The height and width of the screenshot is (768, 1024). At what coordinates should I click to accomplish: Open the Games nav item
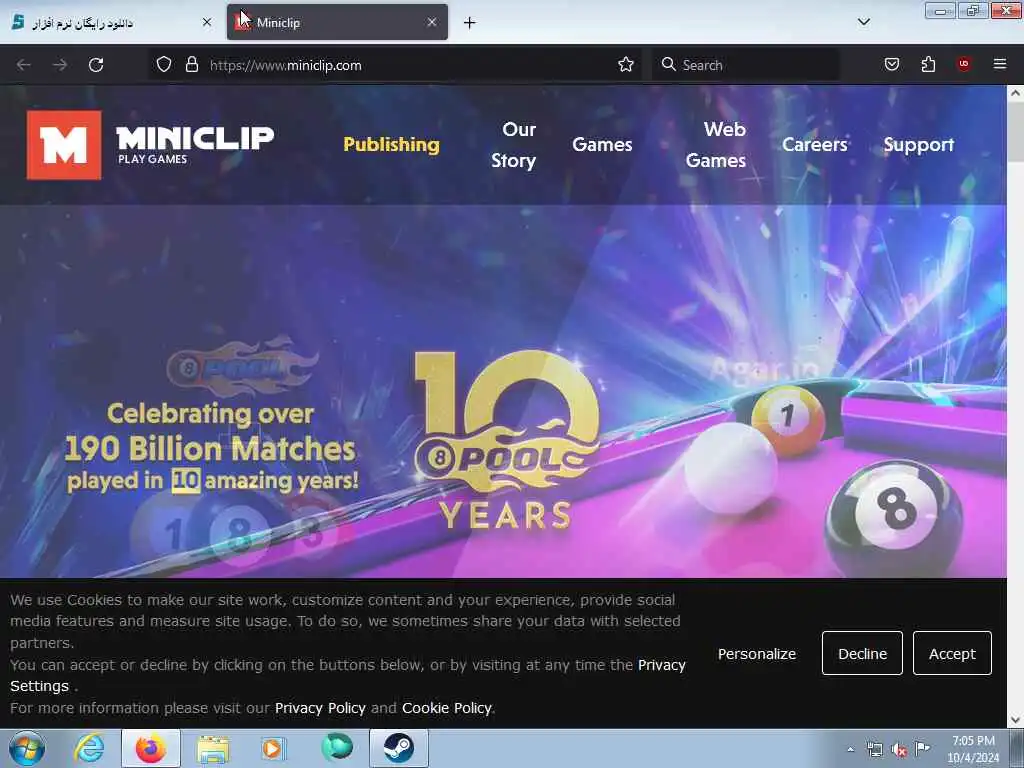[602, 144]
